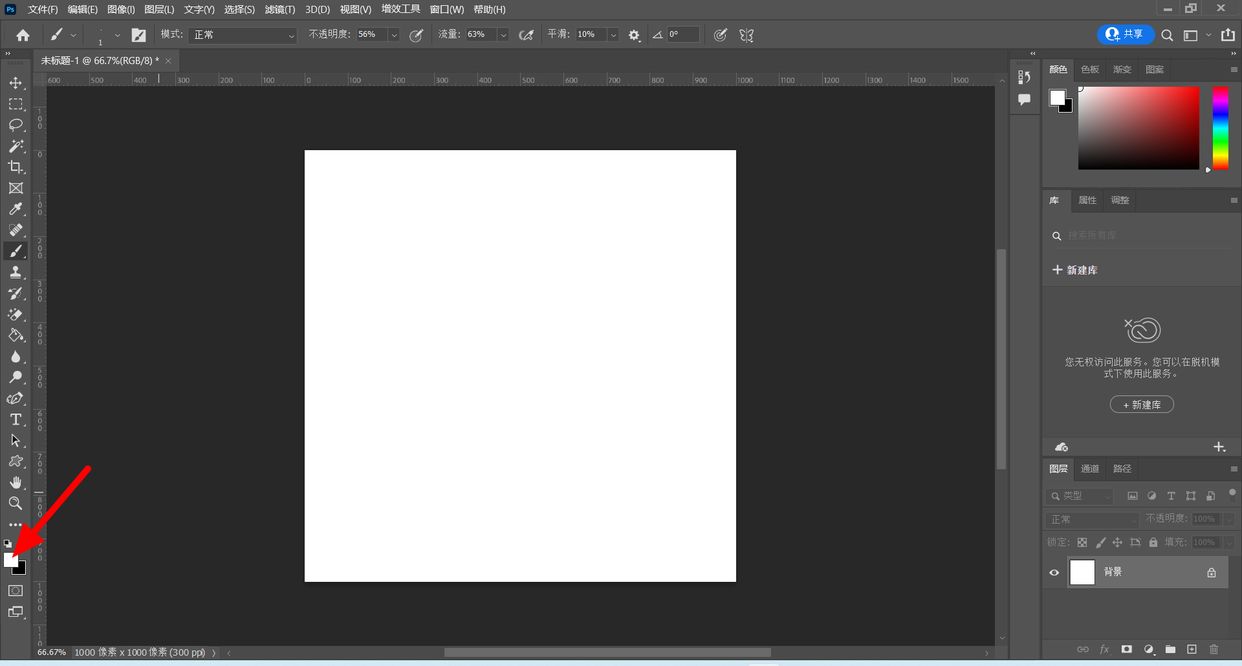Click the 共享 share button

(x=1125, y=34)
